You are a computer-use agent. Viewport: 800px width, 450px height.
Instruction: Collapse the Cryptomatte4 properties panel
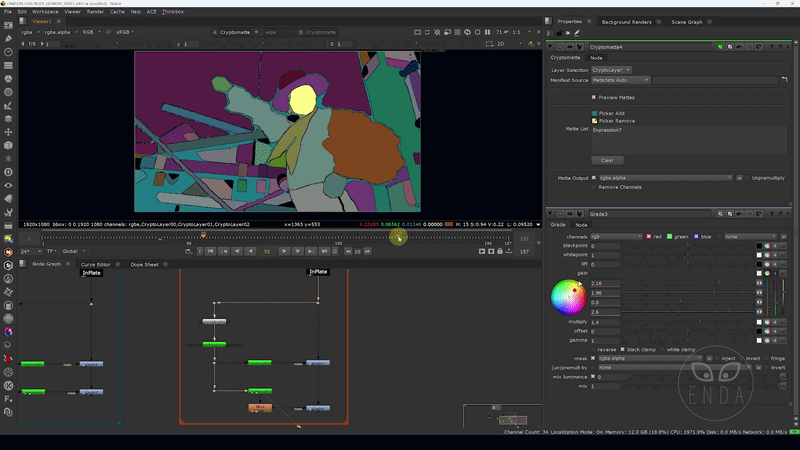(550, 47)
